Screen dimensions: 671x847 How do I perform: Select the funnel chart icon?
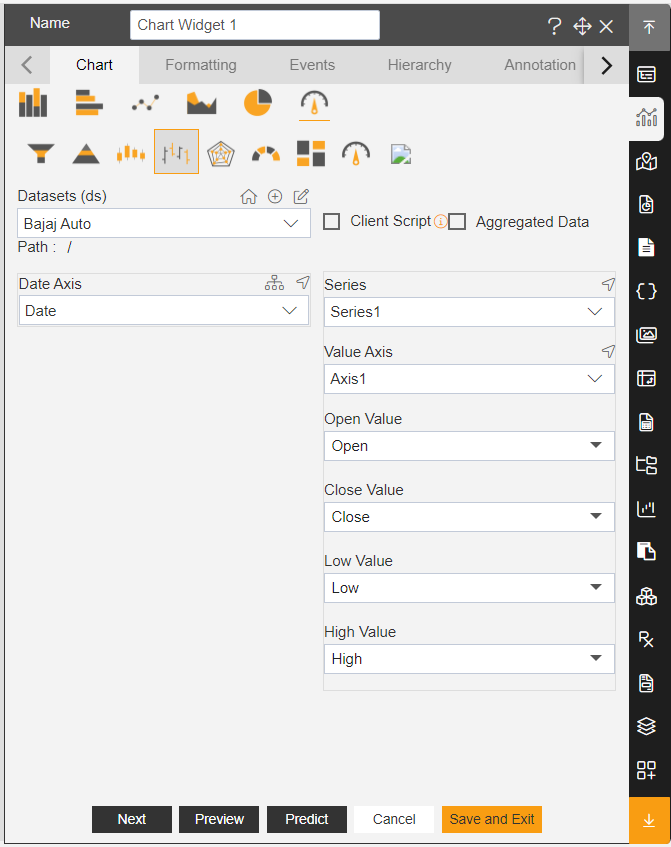pos(41,153)
